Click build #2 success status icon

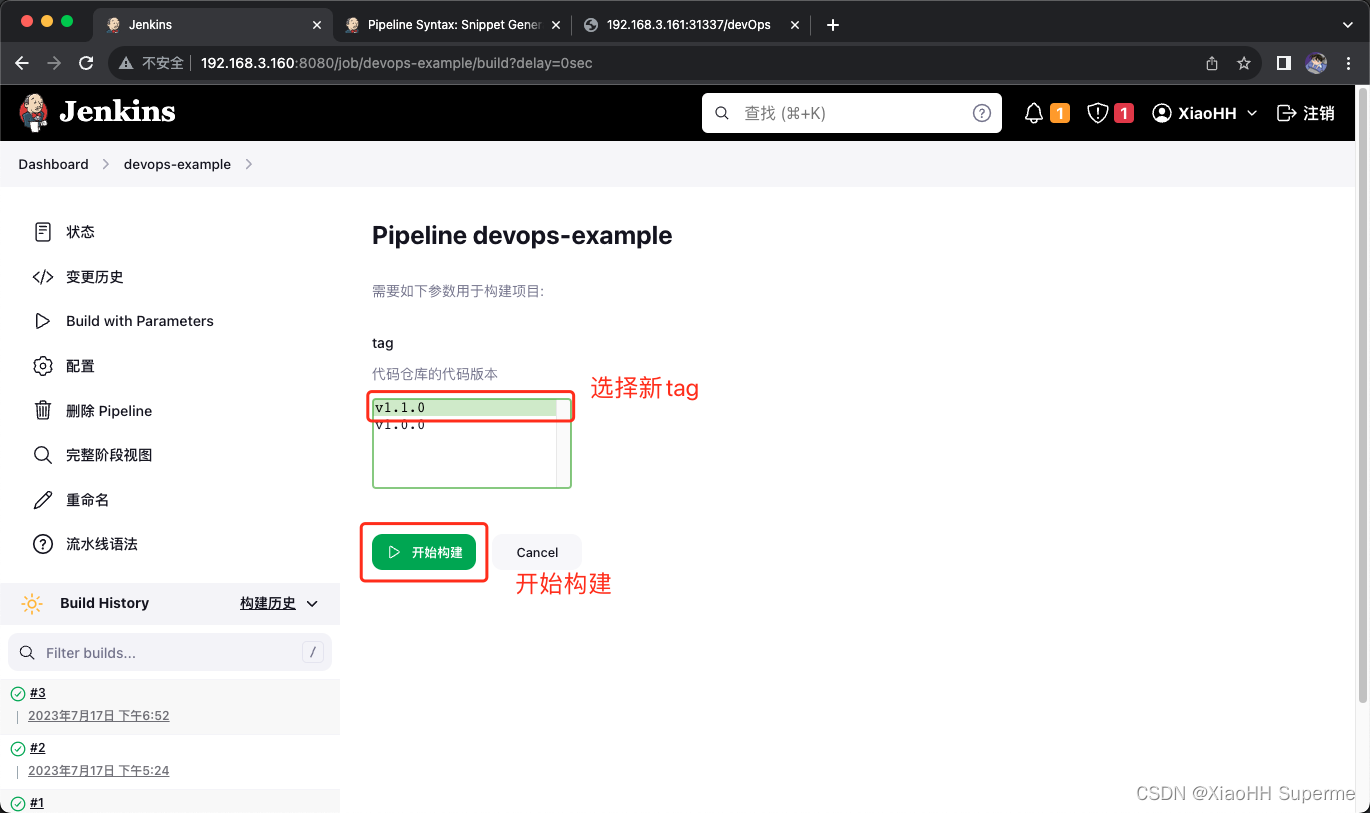pyautogui.click(x=17, y=748)
